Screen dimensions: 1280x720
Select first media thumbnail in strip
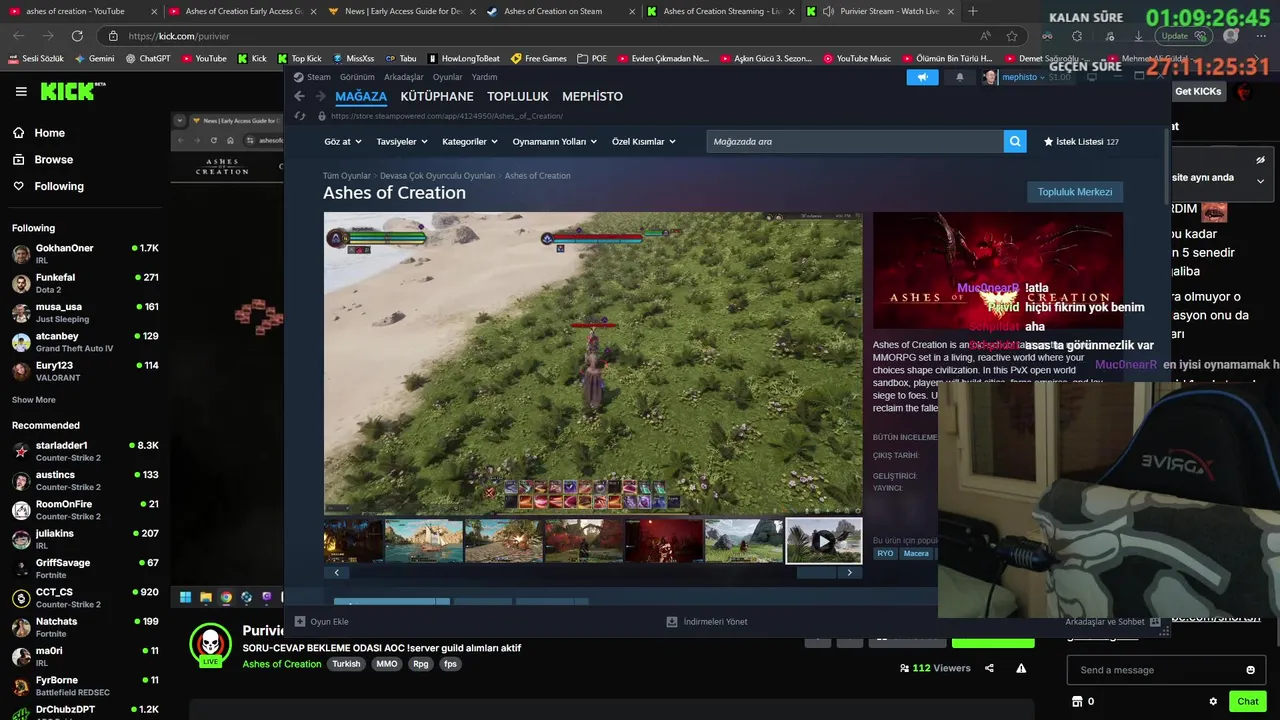[x=353, y=541]
